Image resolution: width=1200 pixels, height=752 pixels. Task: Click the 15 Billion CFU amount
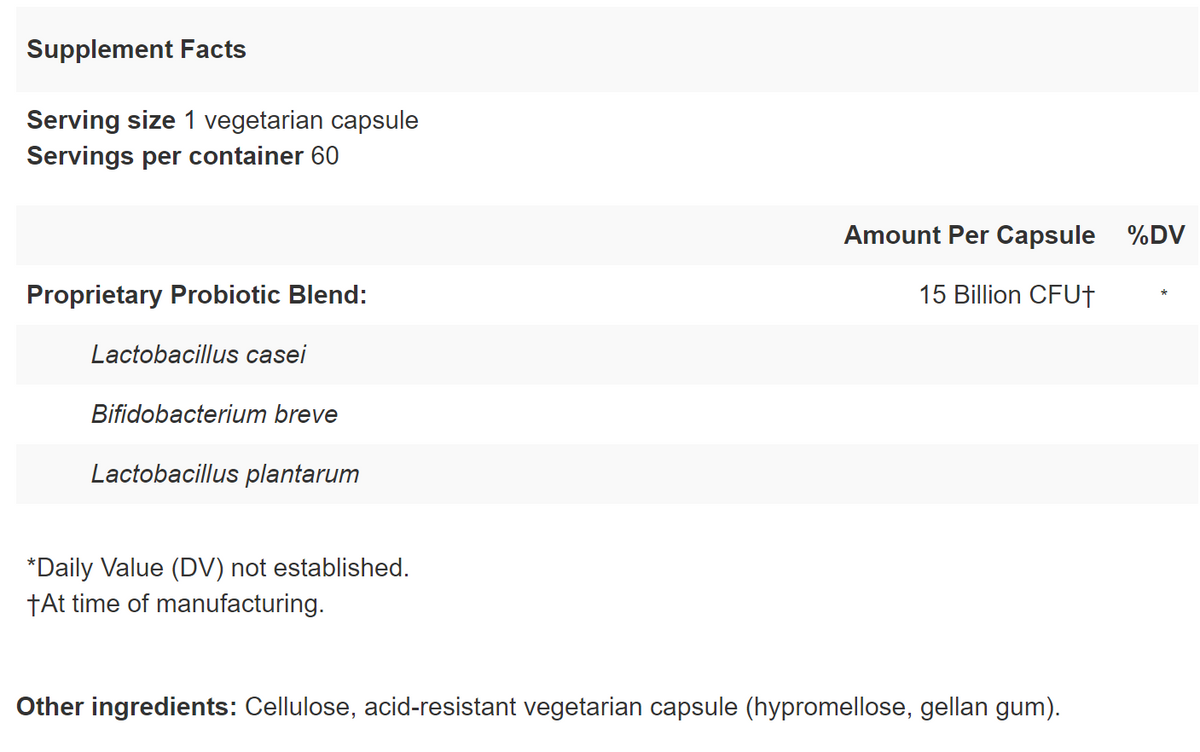1006,295
